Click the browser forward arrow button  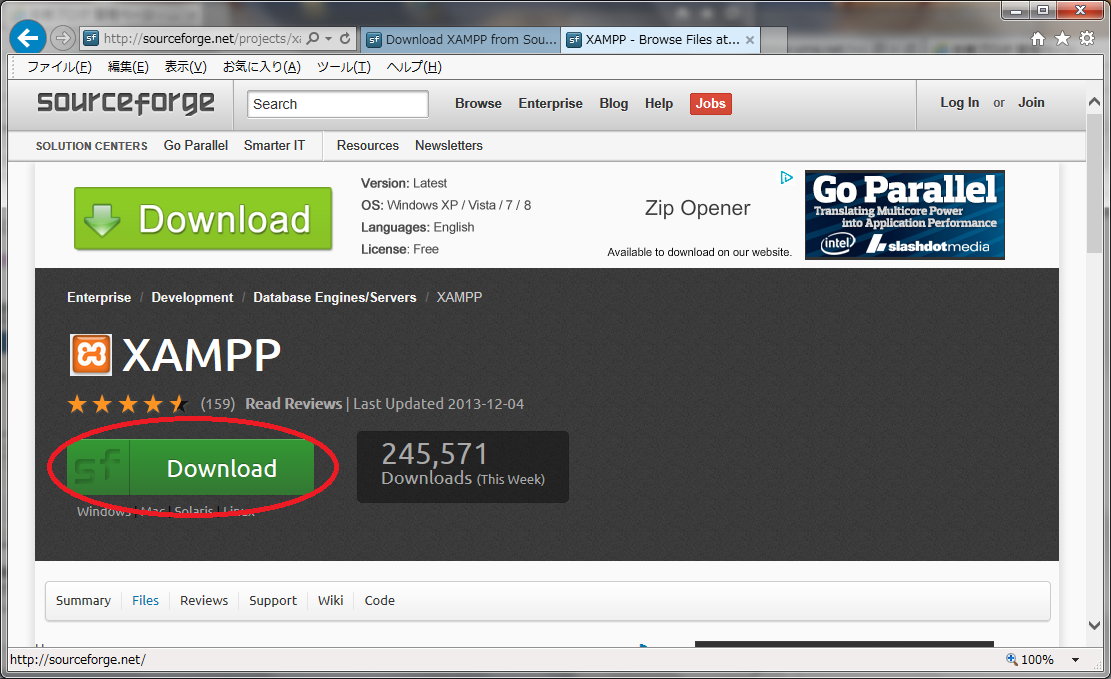[63, 38]
